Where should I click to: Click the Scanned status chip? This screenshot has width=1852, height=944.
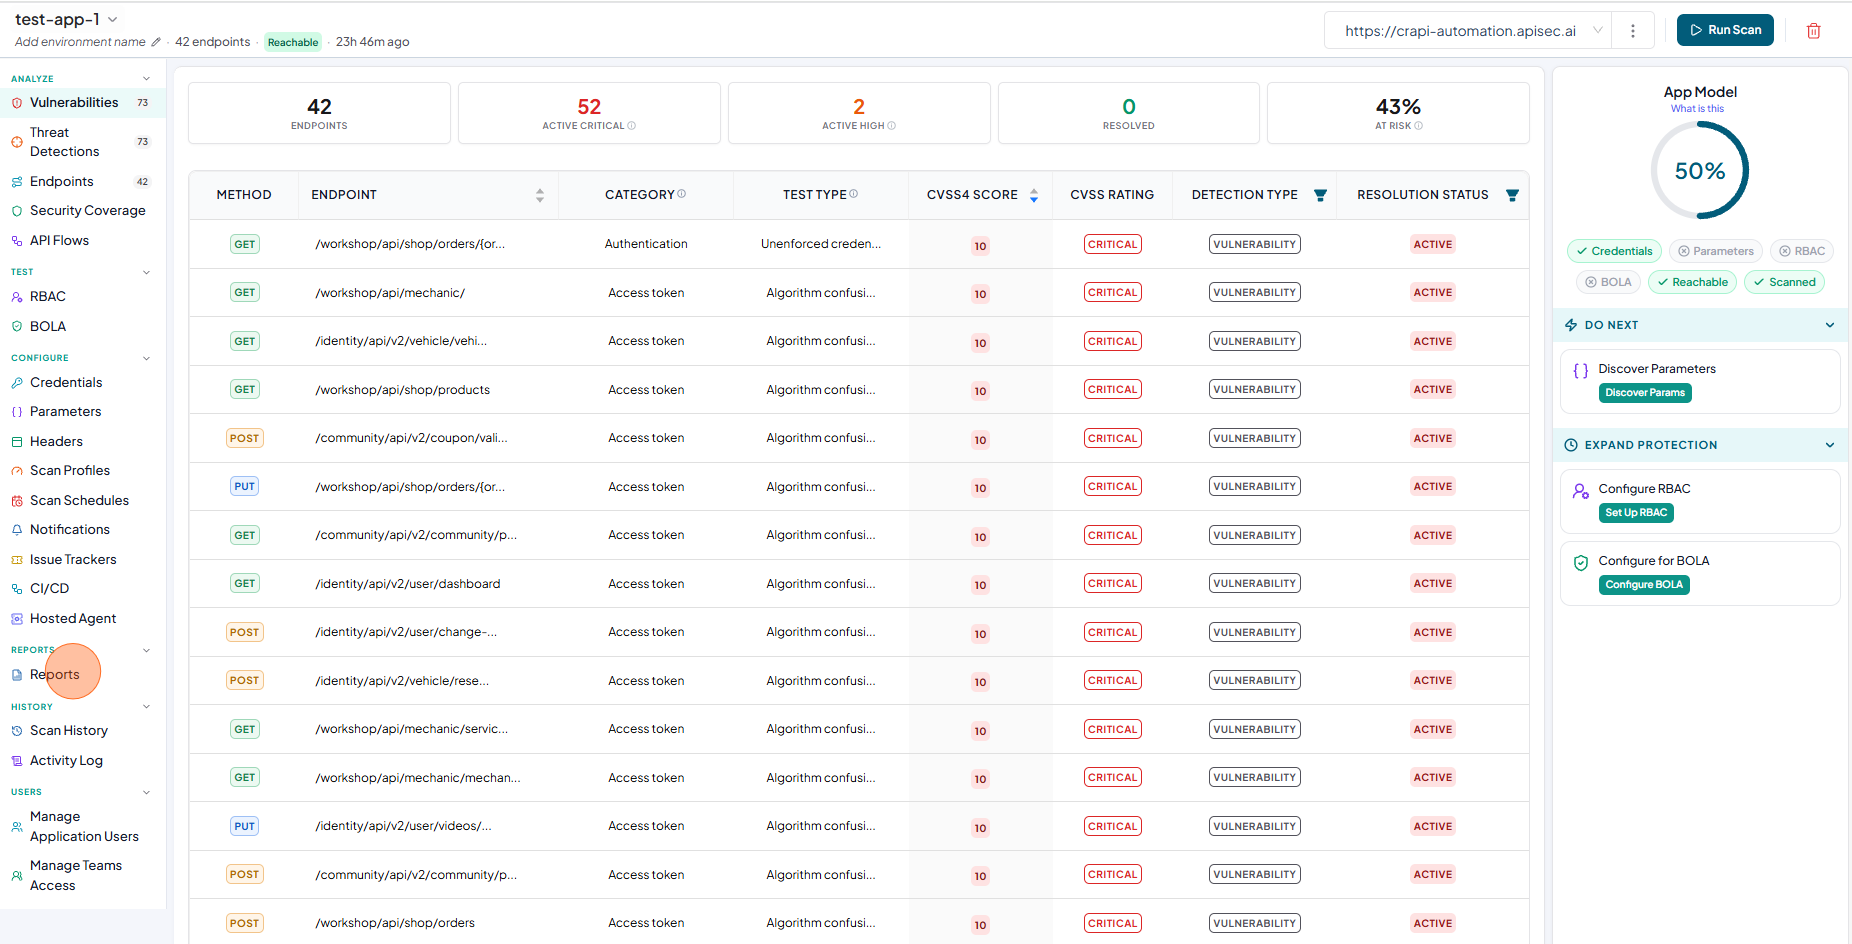click(x=1784, y=282)
